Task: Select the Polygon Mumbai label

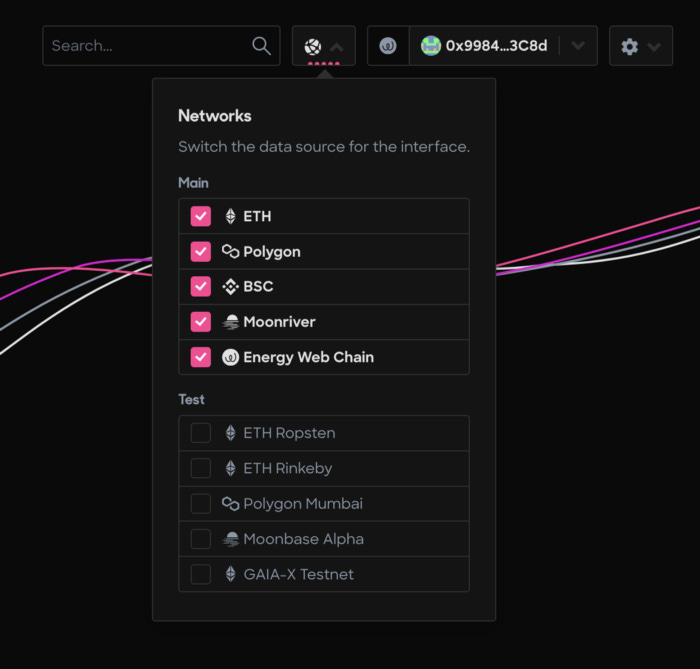Action: click(x=303, y=504)
